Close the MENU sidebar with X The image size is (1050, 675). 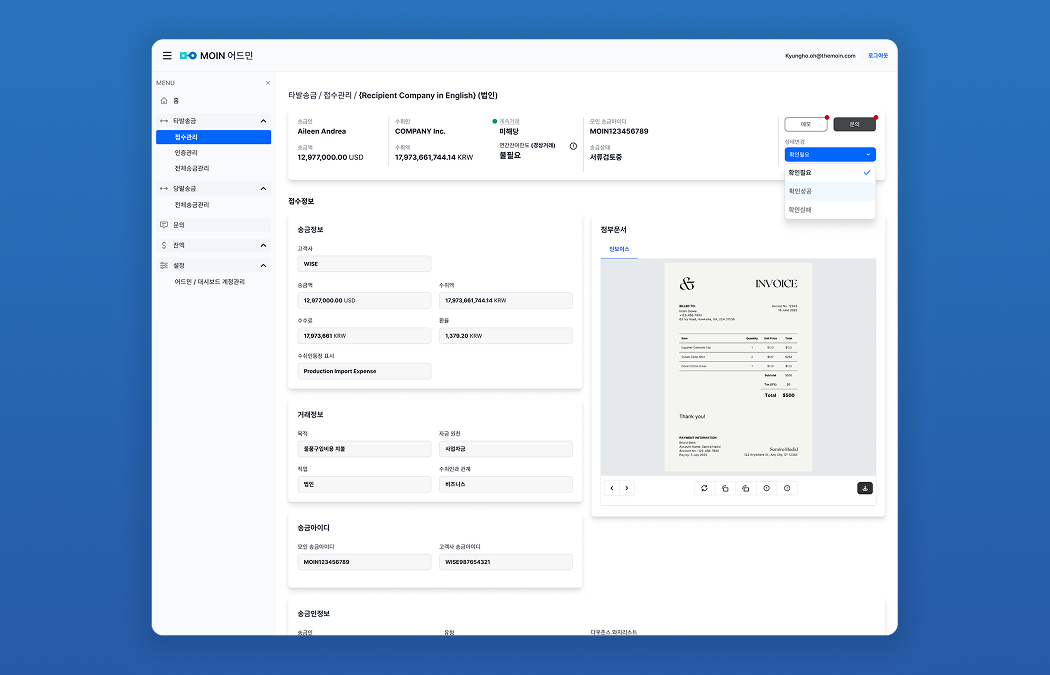(x=267, y=83)
